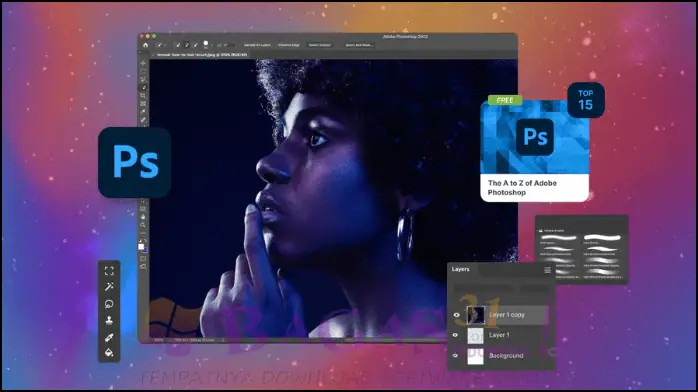Screen dimensions: 698x392
Task: Click the frame corners icon atop floating toolbar
Action: pyautogui.click(x=109, y=271)
